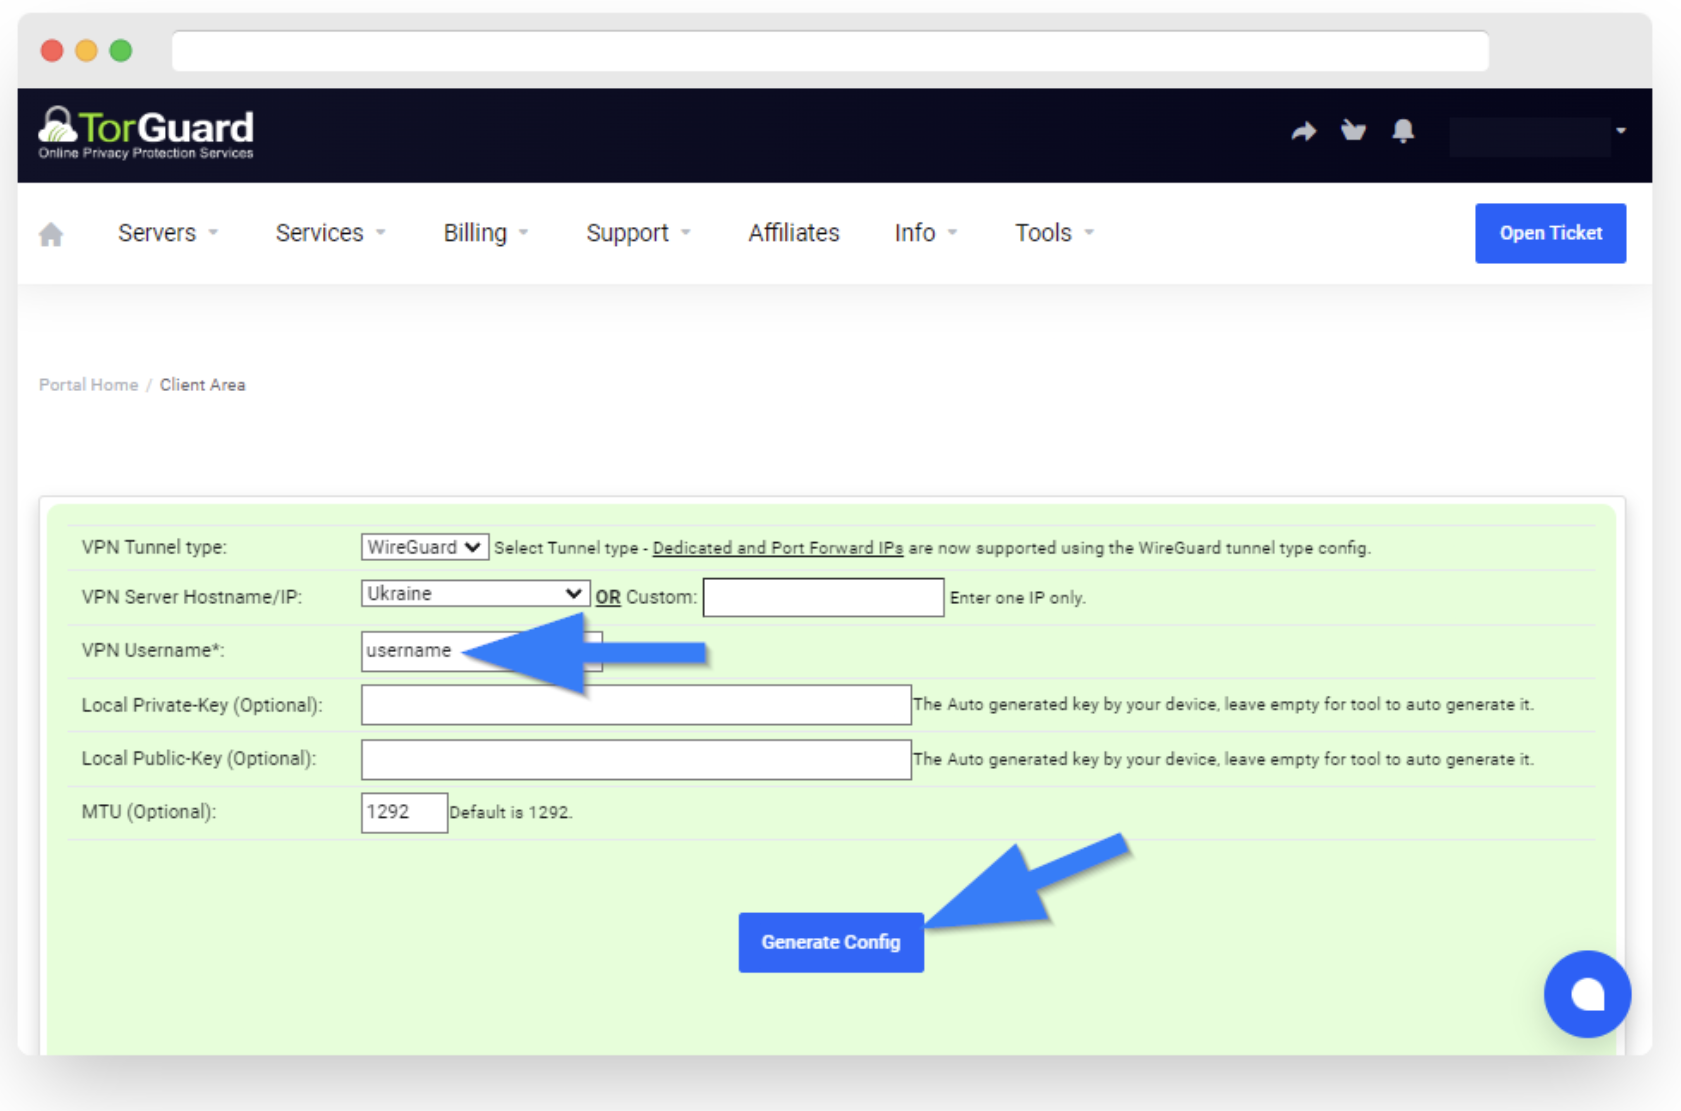Follow the Dedicated and Port Forward IPs link
The width and height of the screenshot is (1681, 1111).
[777, 548]
